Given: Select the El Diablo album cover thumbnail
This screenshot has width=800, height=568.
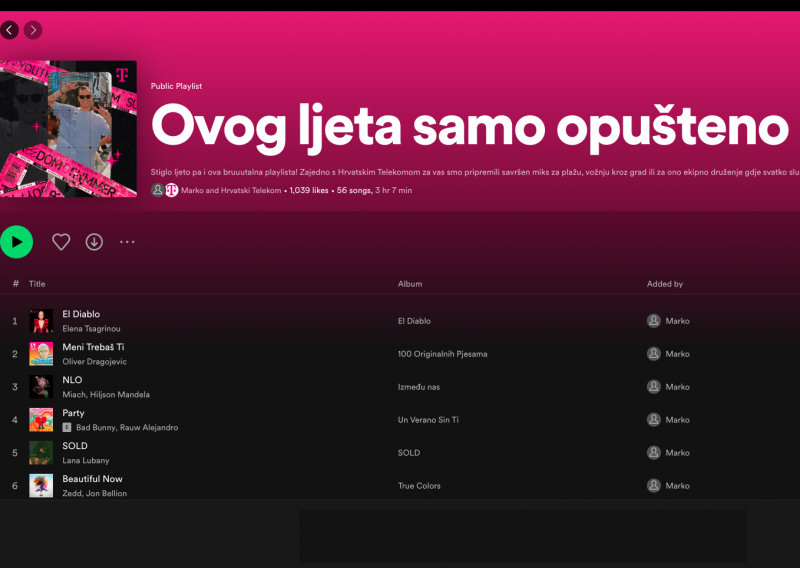Looking at the screenshot, I should (x=41, y=321).
